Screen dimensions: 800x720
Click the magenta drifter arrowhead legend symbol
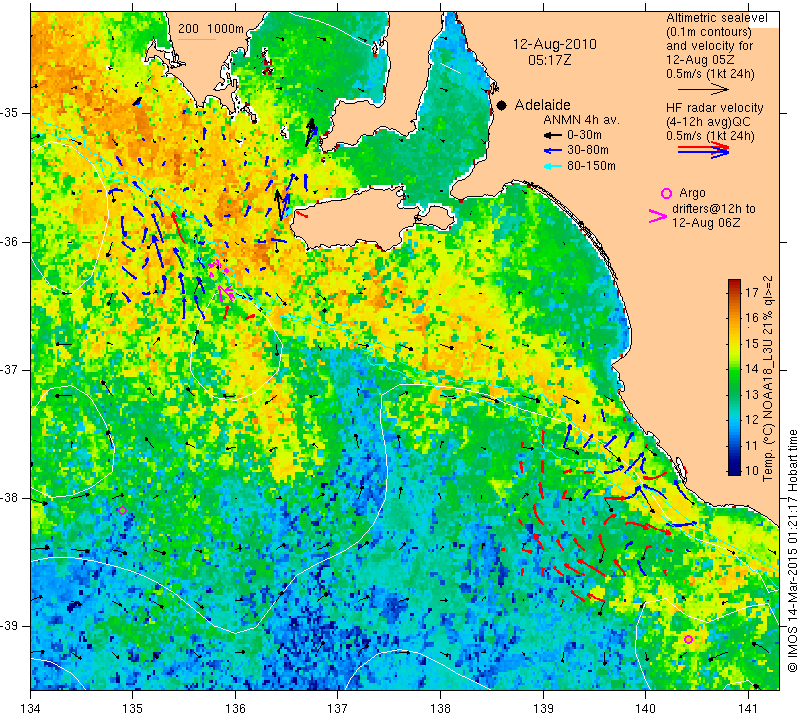pyautogui.click(x=658, y=216)
